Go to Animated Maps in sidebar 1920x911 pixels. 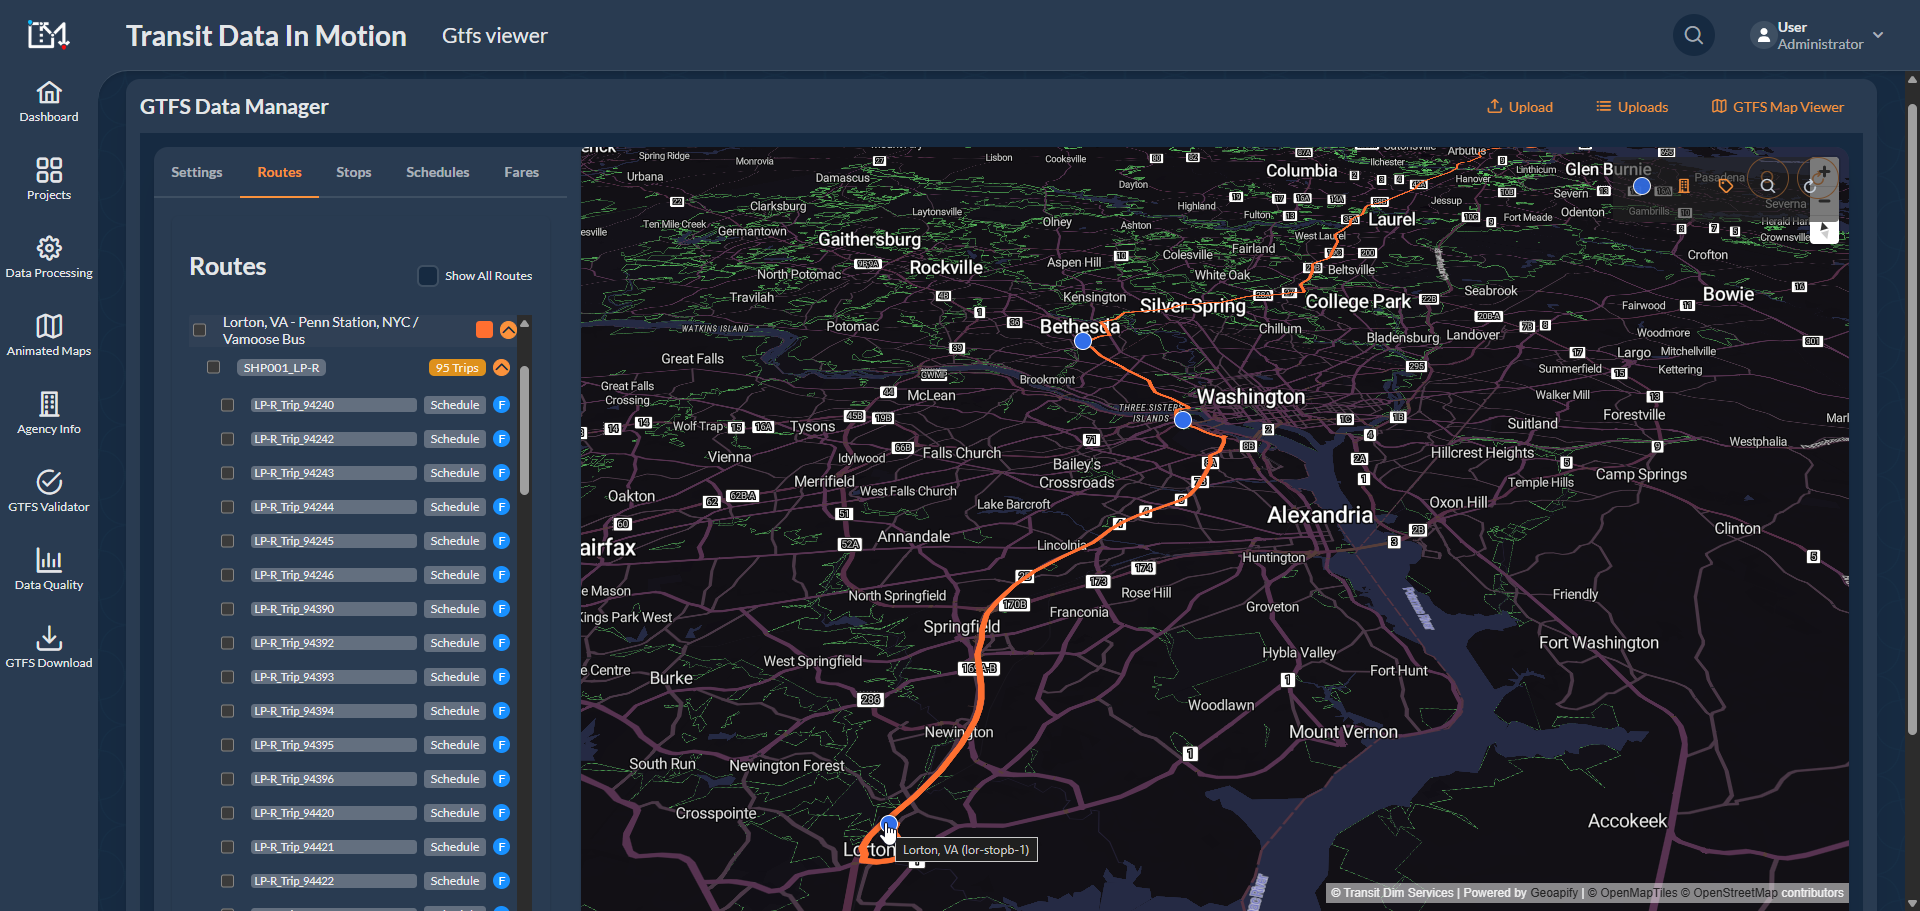[49, 335]
